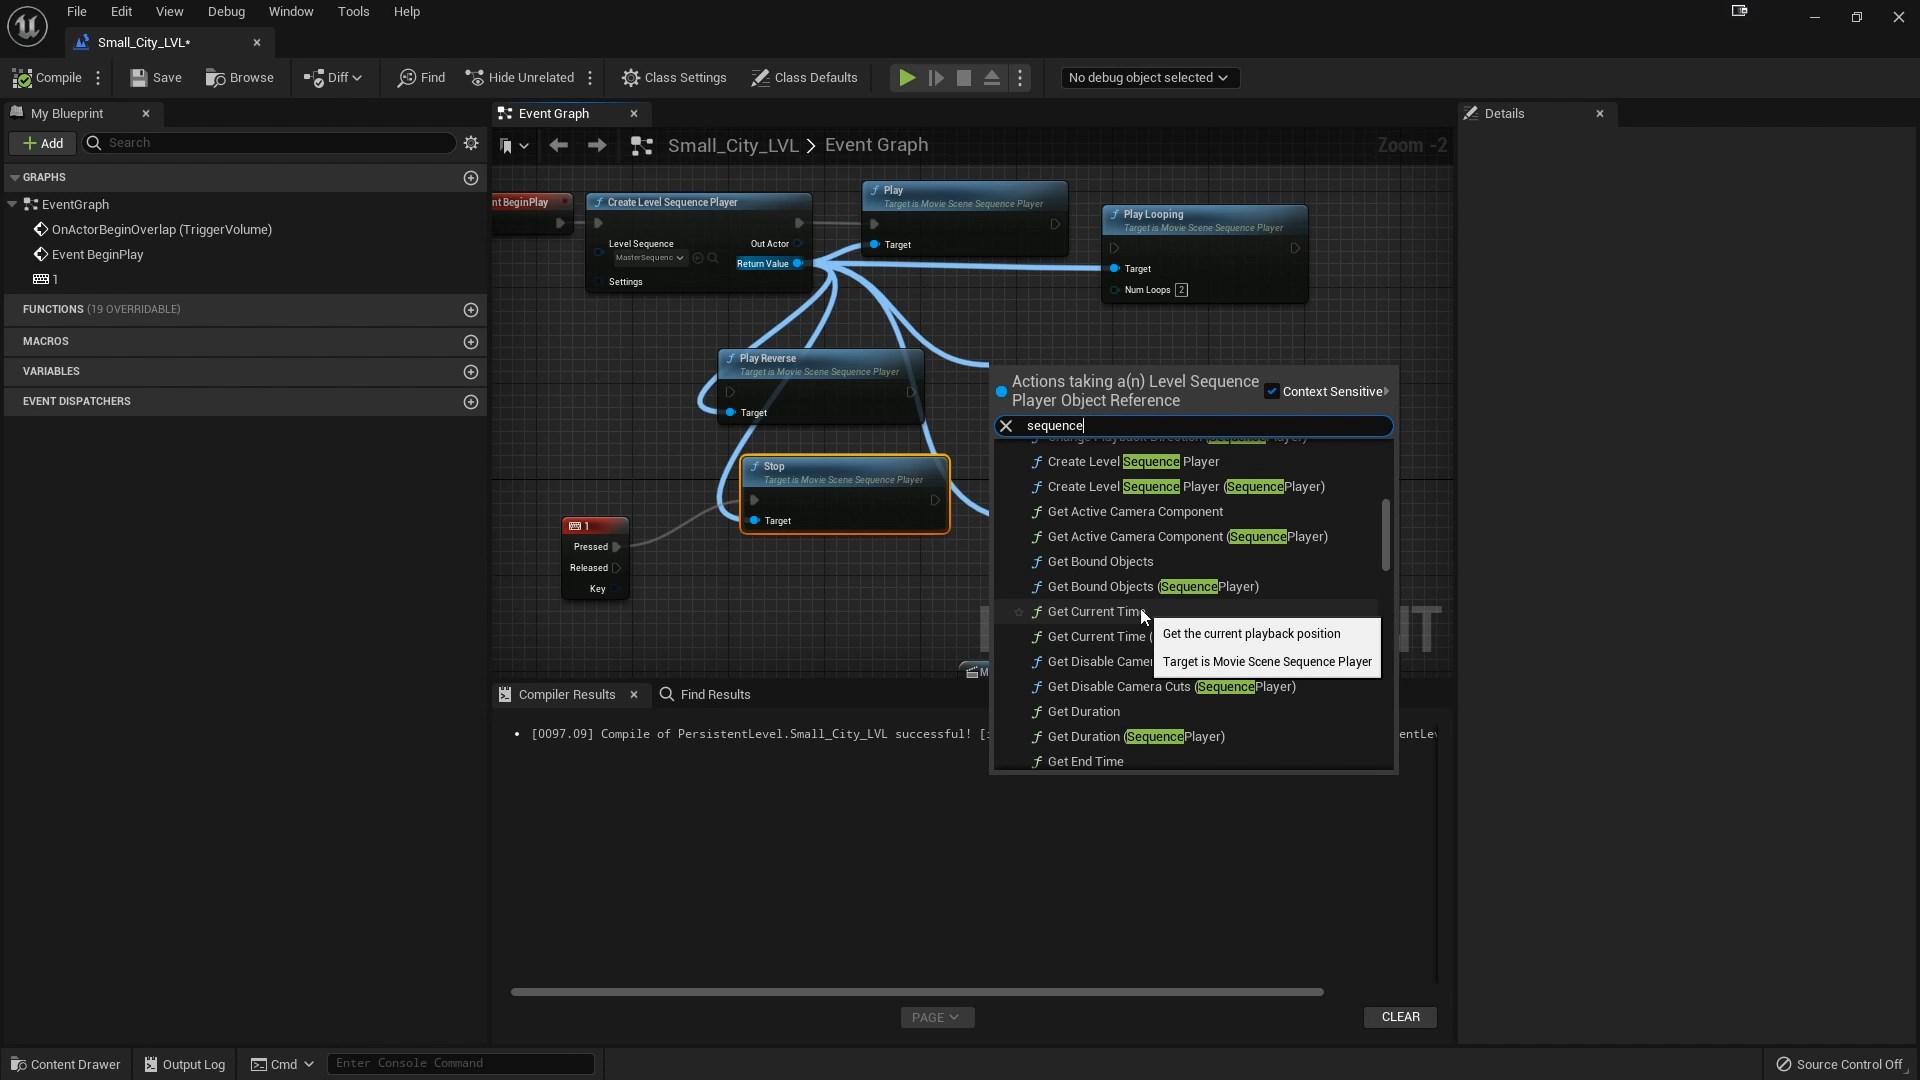
Task: Click Small_City_LVL breadcrumb
Action: 733,146
